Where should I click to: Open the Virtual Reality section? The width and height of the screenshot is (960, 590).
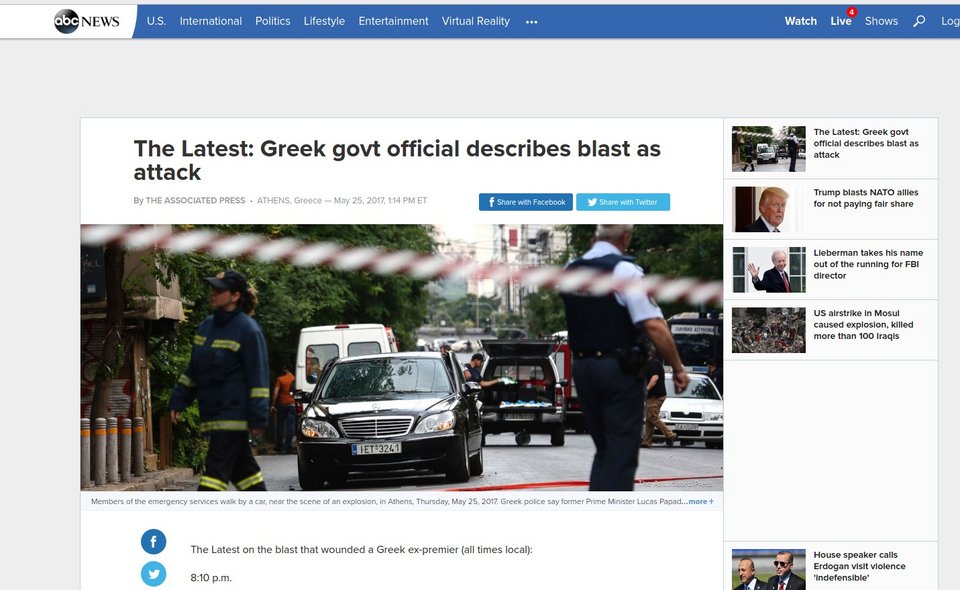click(x=476, y=20)
